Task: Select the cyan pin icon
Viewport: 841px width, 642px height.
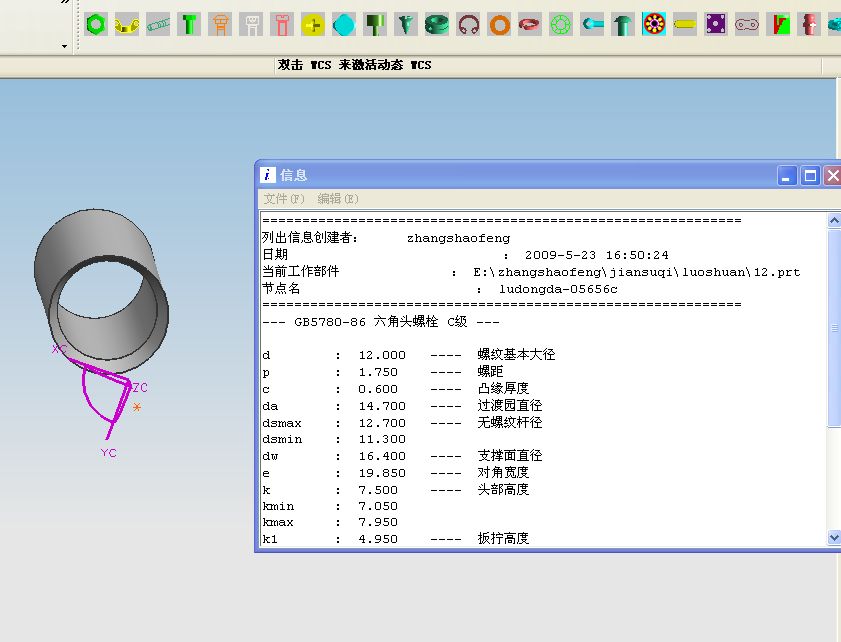Action: [592, 25]
